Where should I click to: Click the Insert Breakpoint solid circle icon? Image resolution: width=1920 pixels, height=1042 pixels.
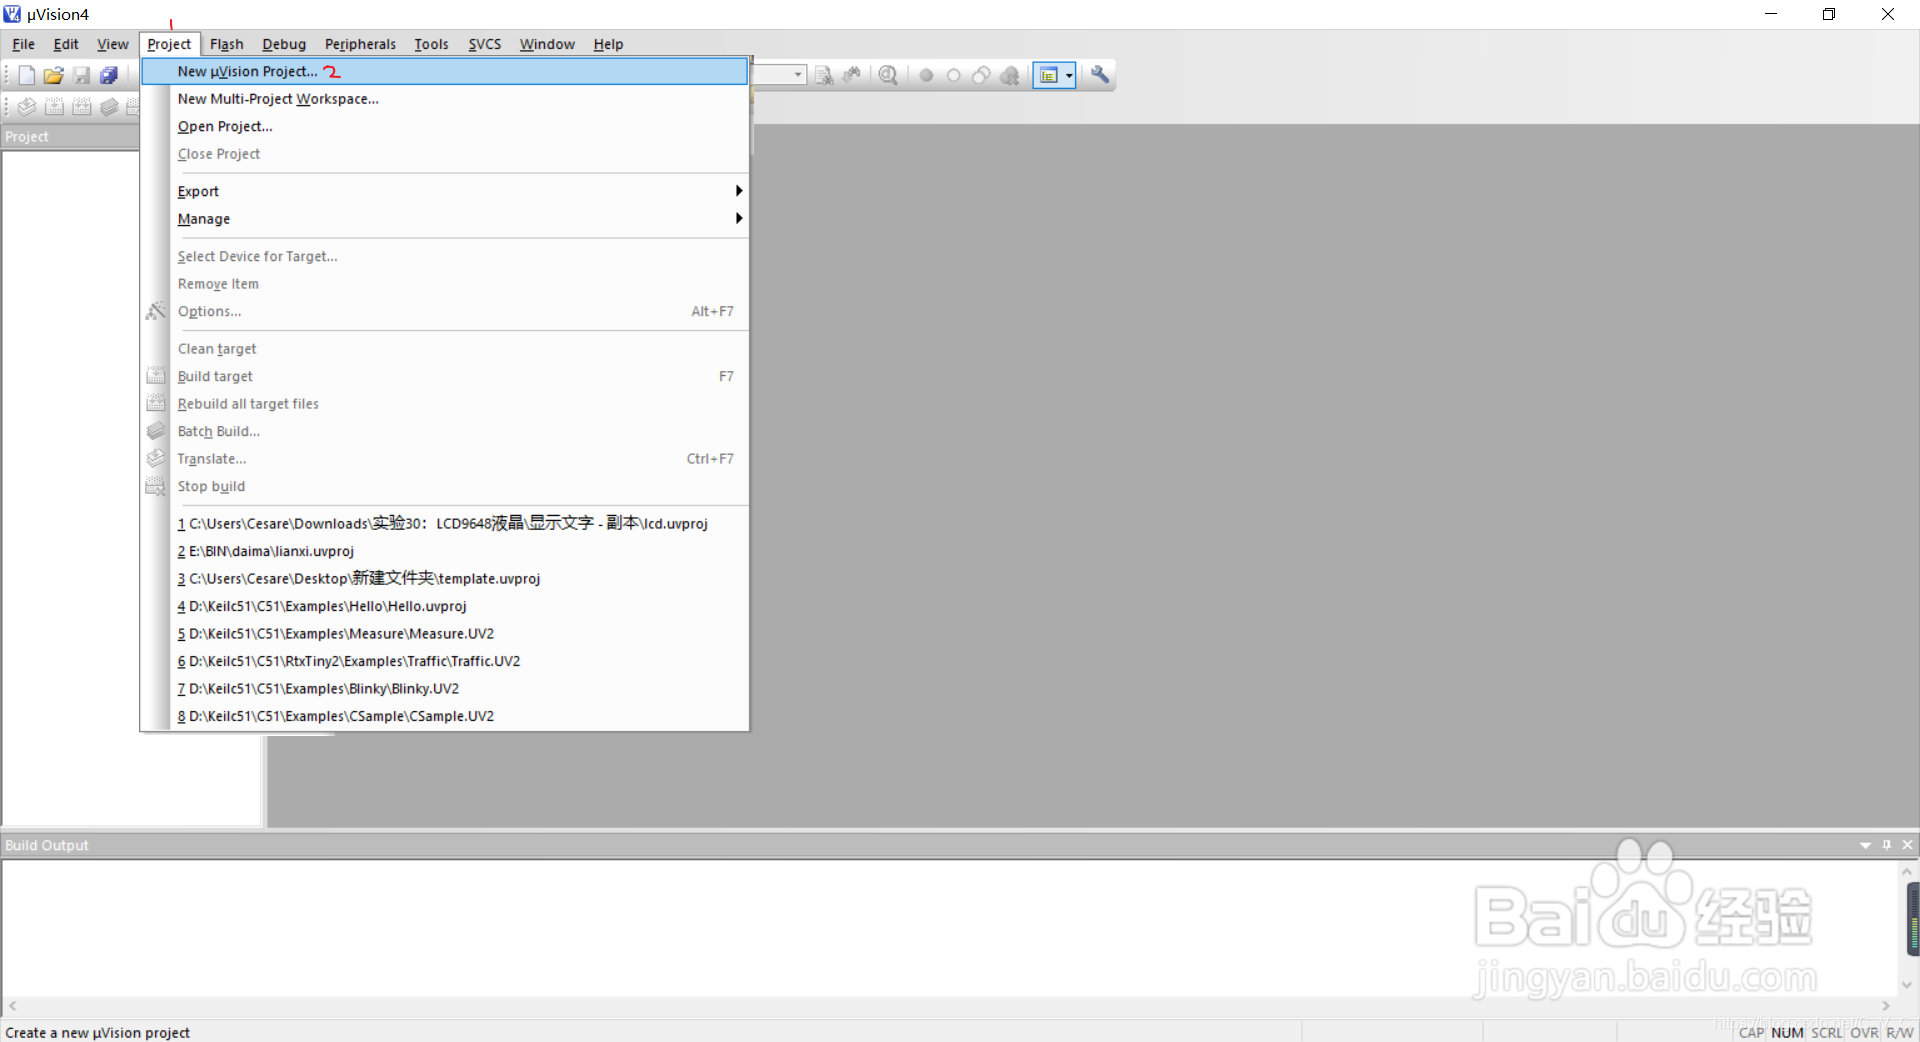click(x=926, y=75)
